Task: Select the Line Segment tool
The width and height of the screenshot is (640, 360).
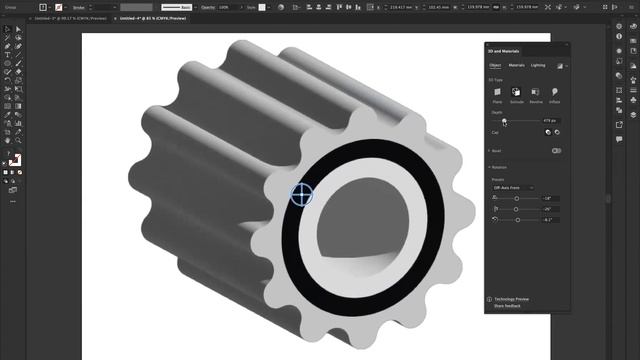Action: click(x=18, y=55)
